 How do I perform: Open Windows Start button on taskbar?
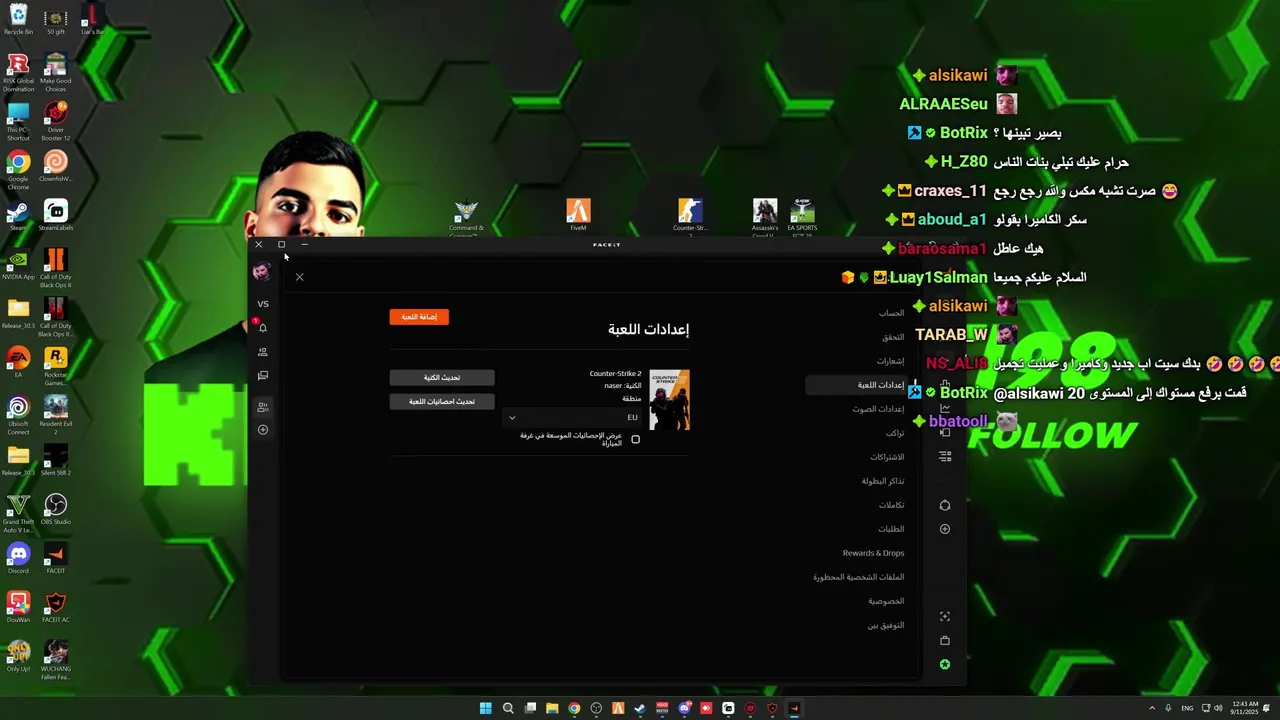[486, 709]
